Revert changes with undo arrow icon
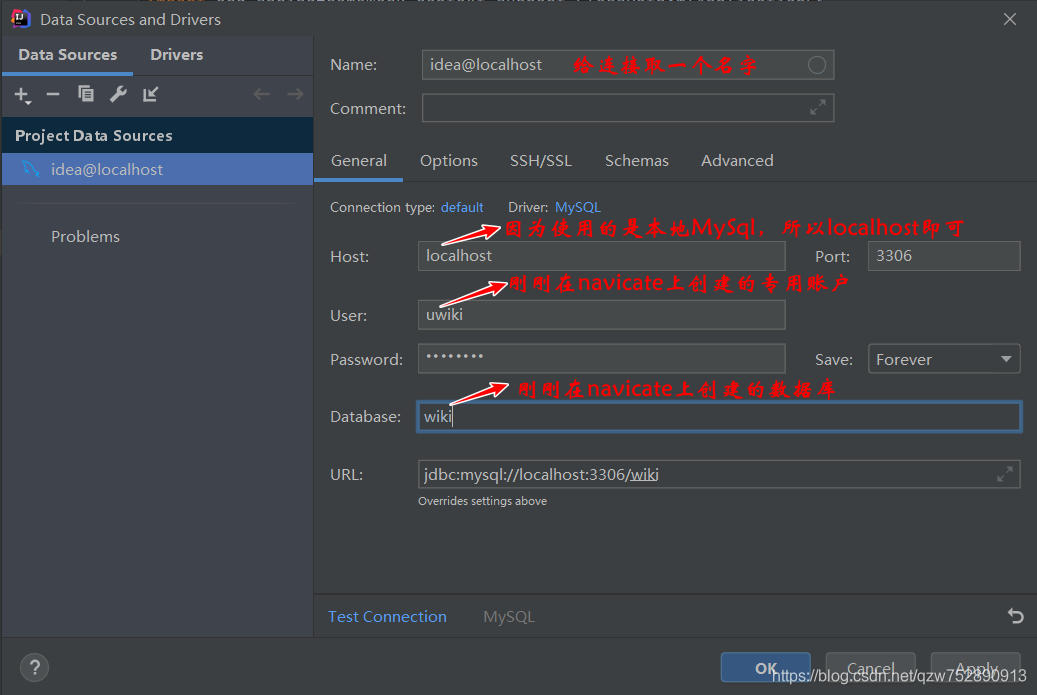Screen dimensions: 1037x695 pos(1015,616)
